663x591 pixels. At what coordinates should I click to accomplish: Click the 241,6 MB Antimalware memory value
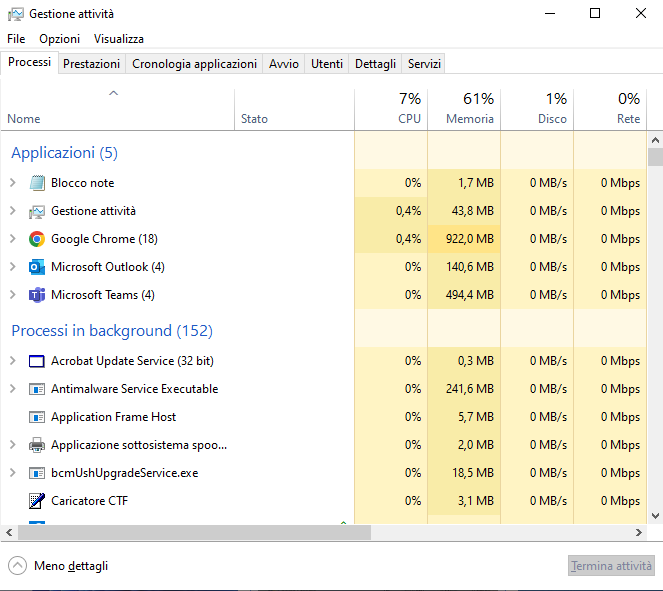click(469, 389)
